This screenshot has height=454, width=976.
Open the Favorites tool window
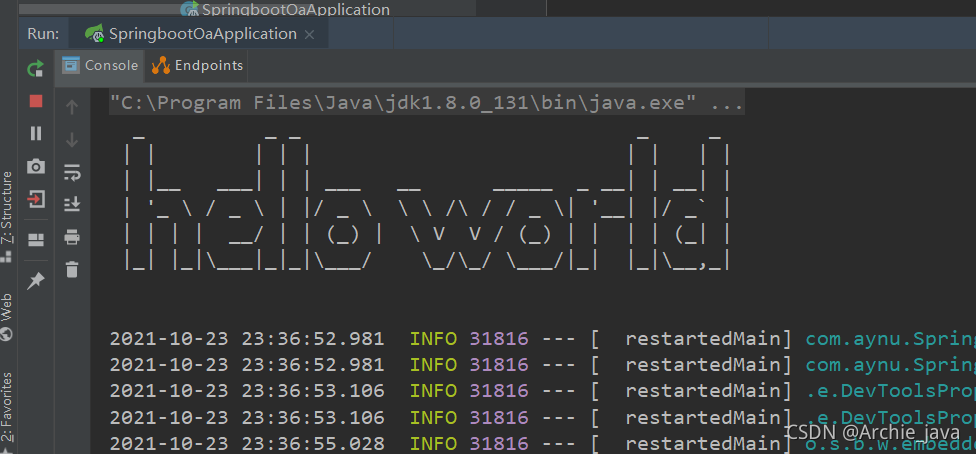point(6,411)
